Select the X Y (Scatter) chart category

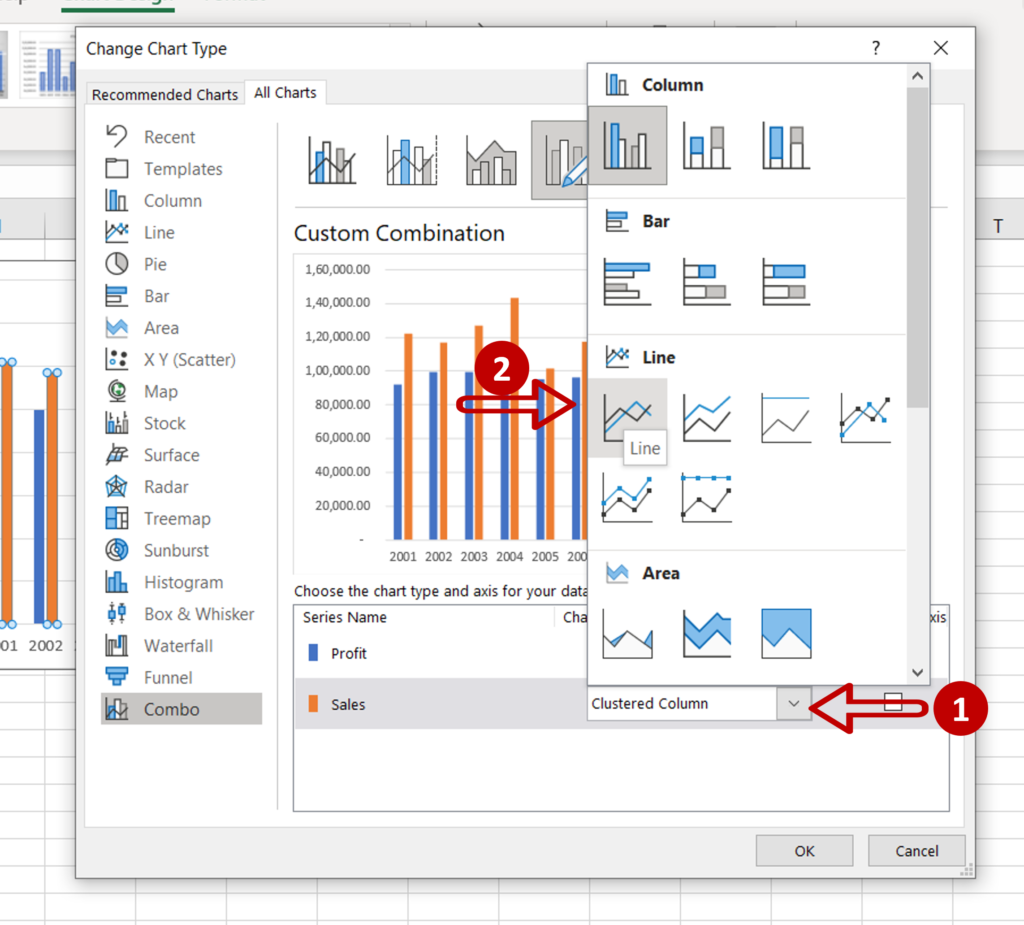pos(188,359)
